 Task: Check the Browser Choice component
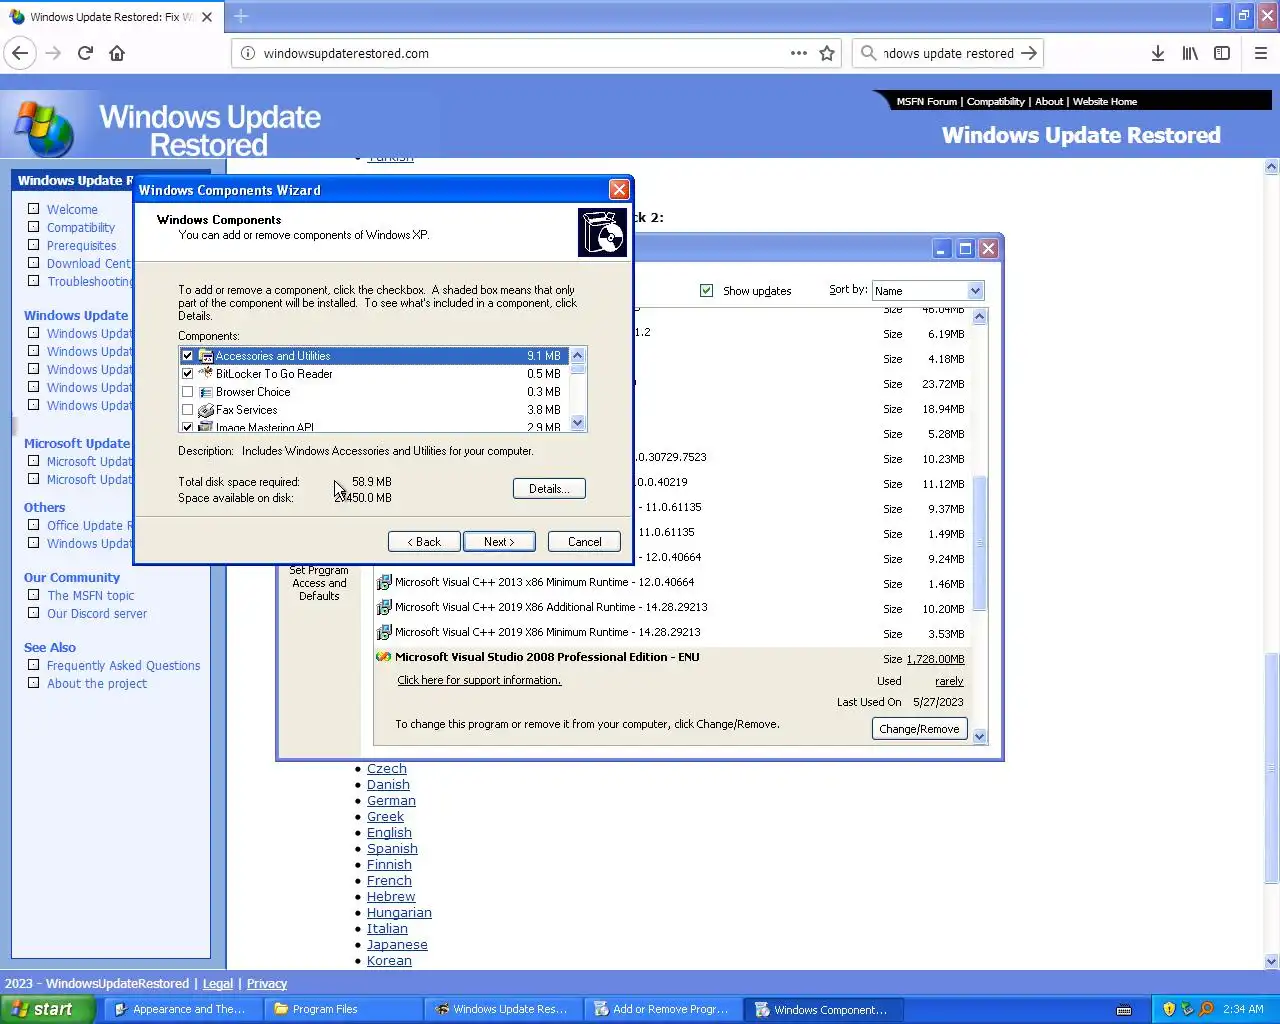pos(187,392)
